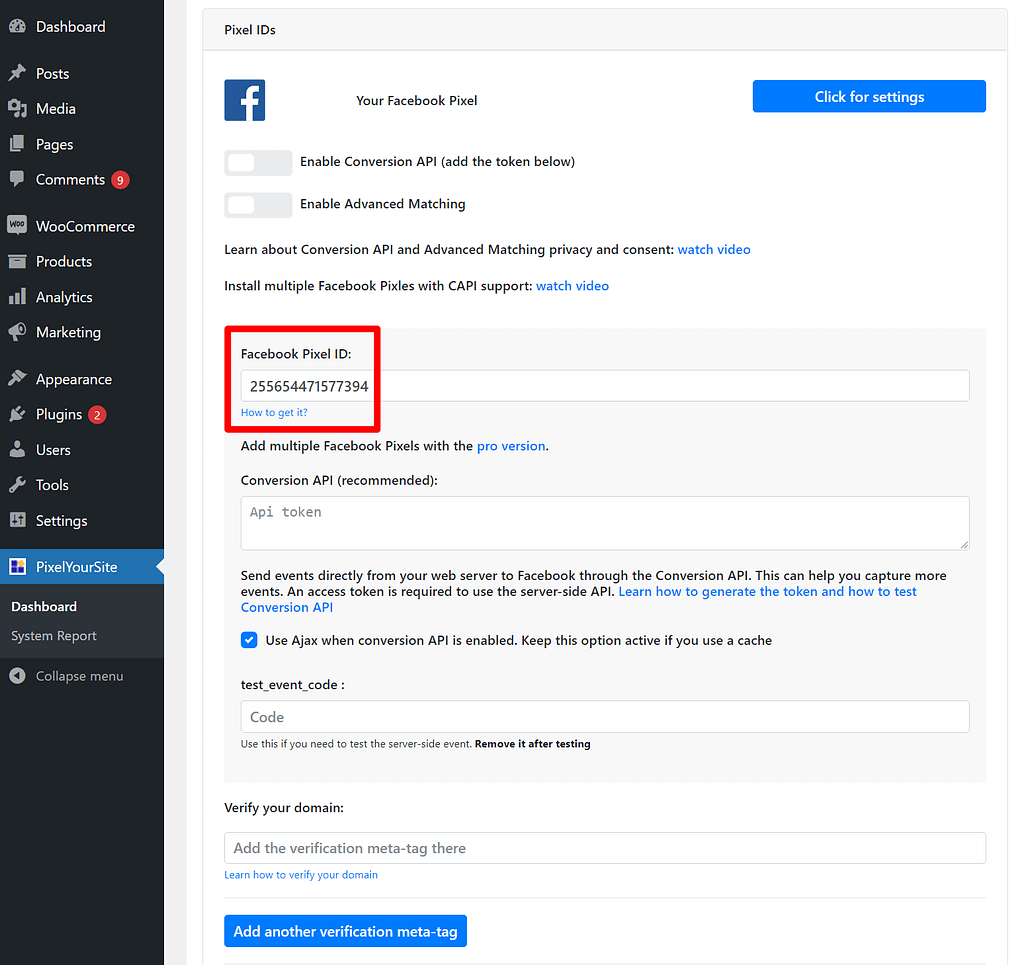Click the test_event_code Code field
The width and height of the screenshot is (1024, 965).
[605, 717]
